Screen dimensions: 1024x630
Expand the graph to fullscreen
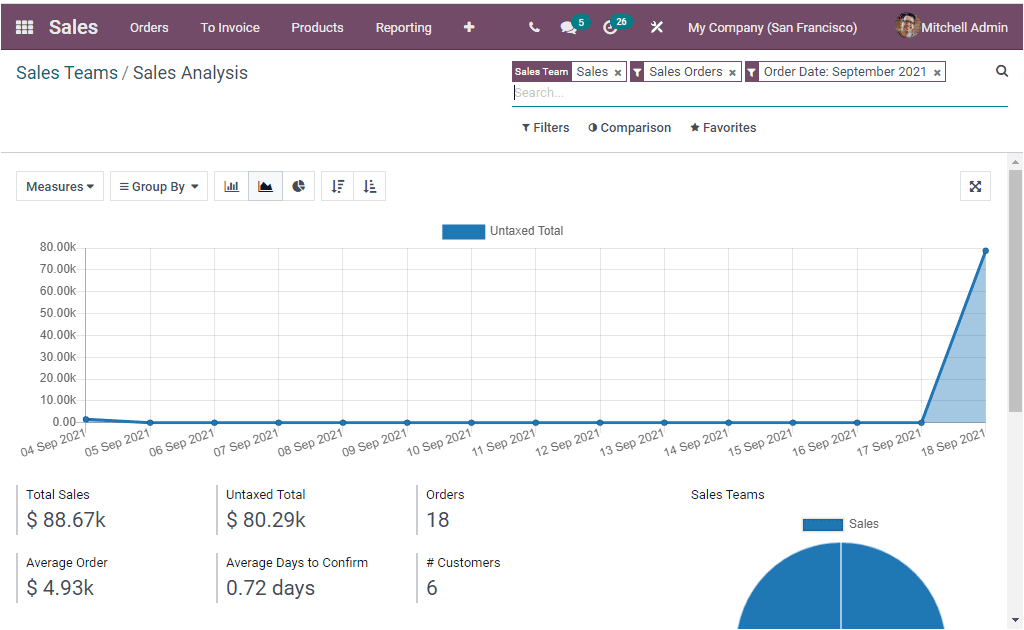[975, 186]
